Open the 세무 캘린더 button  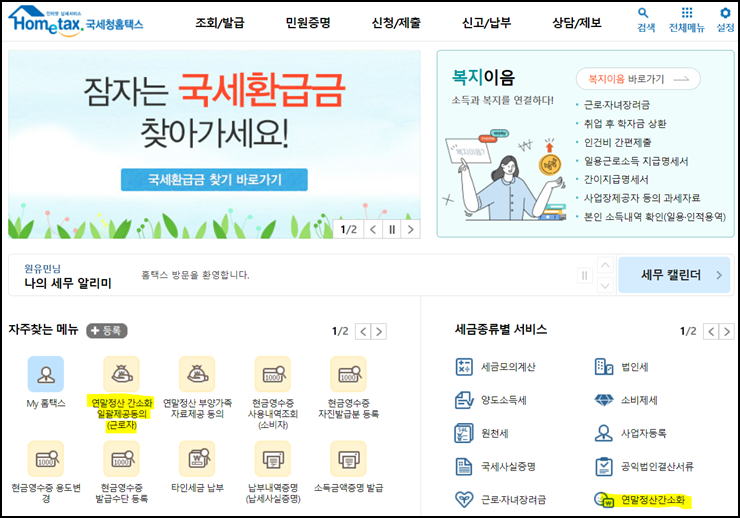pyautogui.click(x=674, y=275)
